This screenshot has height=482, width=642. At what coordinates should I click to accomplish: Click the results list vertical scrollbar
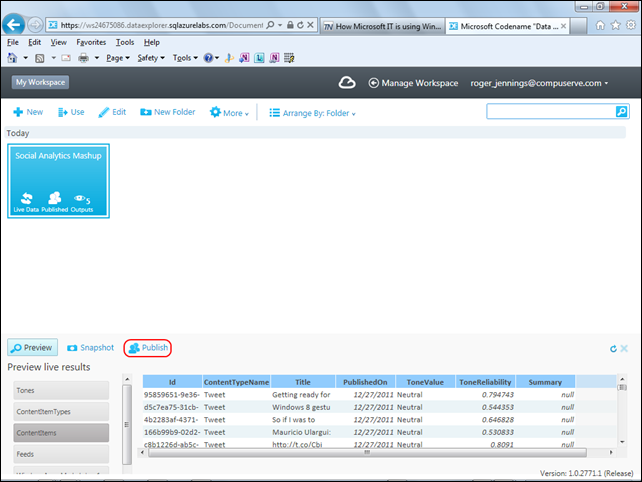click(x=127, y=425)
